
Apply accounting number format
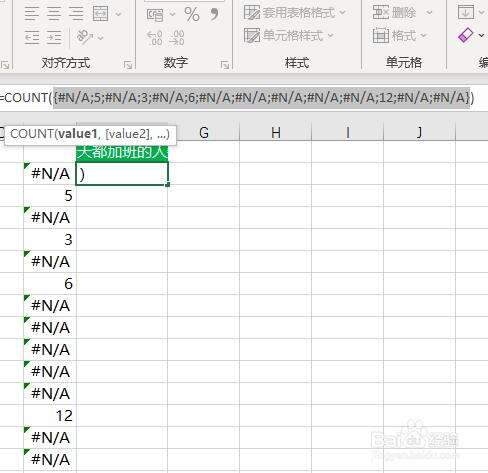coord(155,15)
